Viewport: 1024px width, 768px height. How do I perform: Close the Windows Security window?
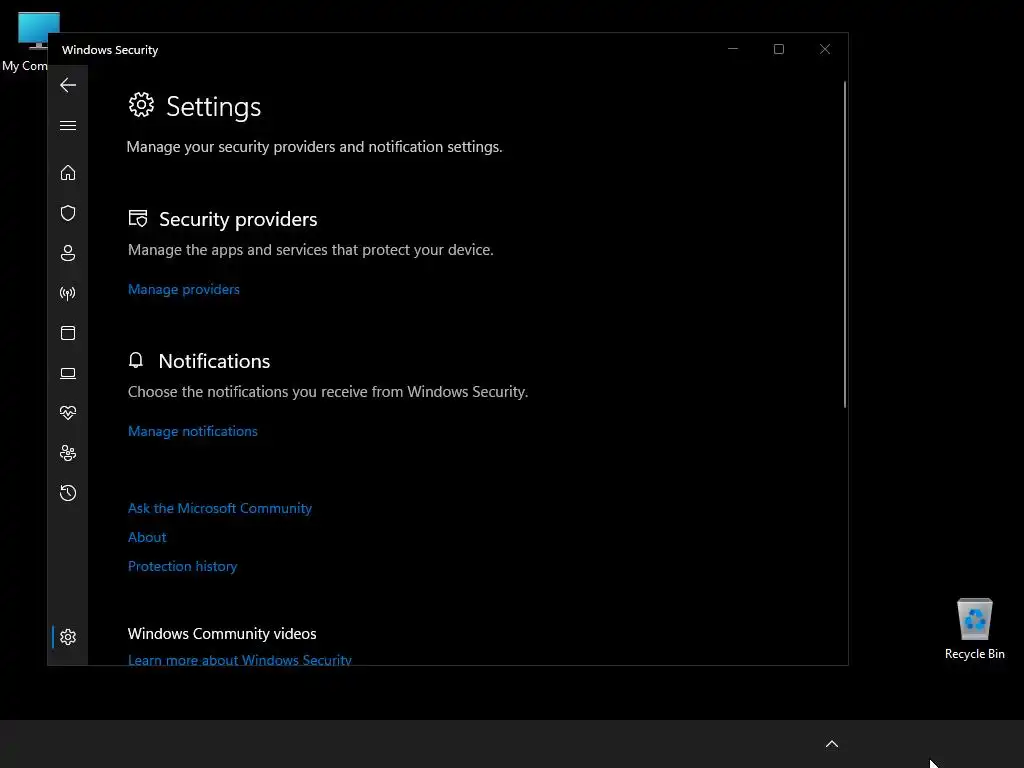tap(825, 49)
